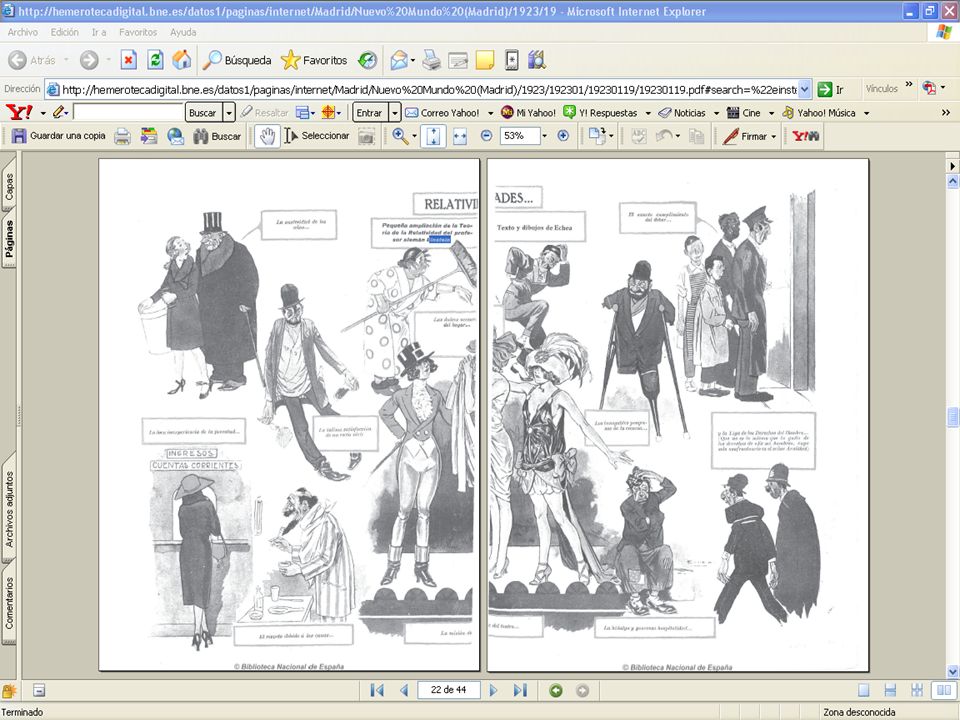Open the Archivo menu
This screenshot has height=720, width=960.
(23, 32)
